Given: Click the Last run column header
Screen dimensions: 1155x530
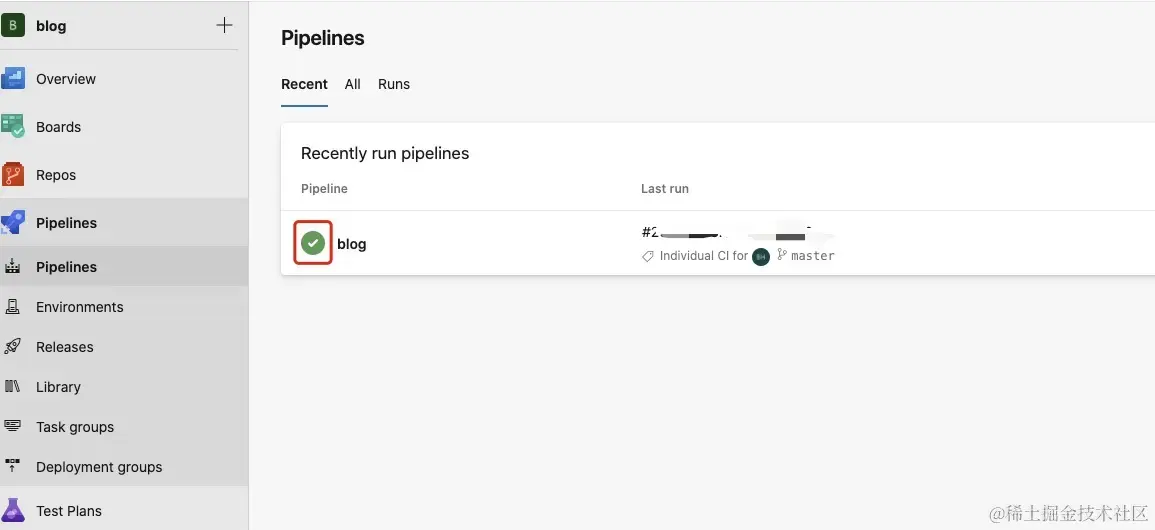Looking at the screenshot, I should (665, 188).
